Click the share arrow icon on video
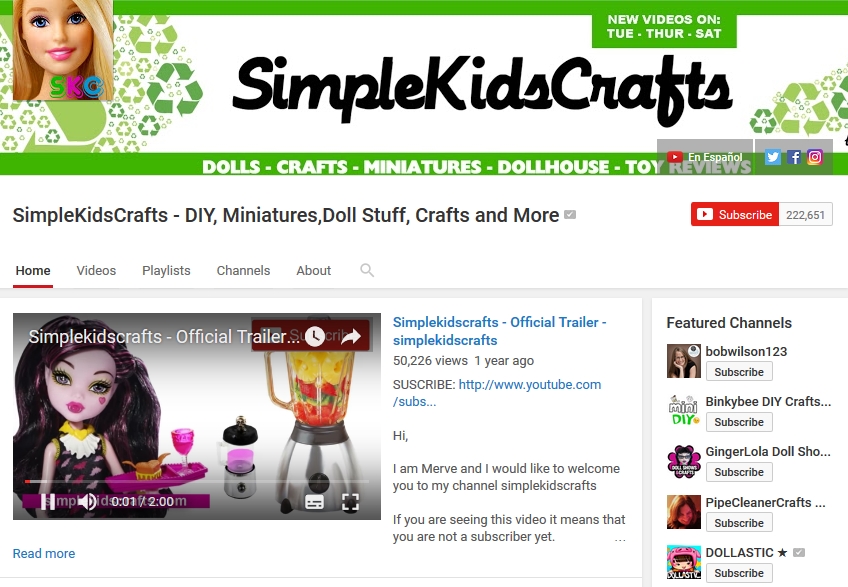This screenshot has height=587, width=848. click(350, 337)
